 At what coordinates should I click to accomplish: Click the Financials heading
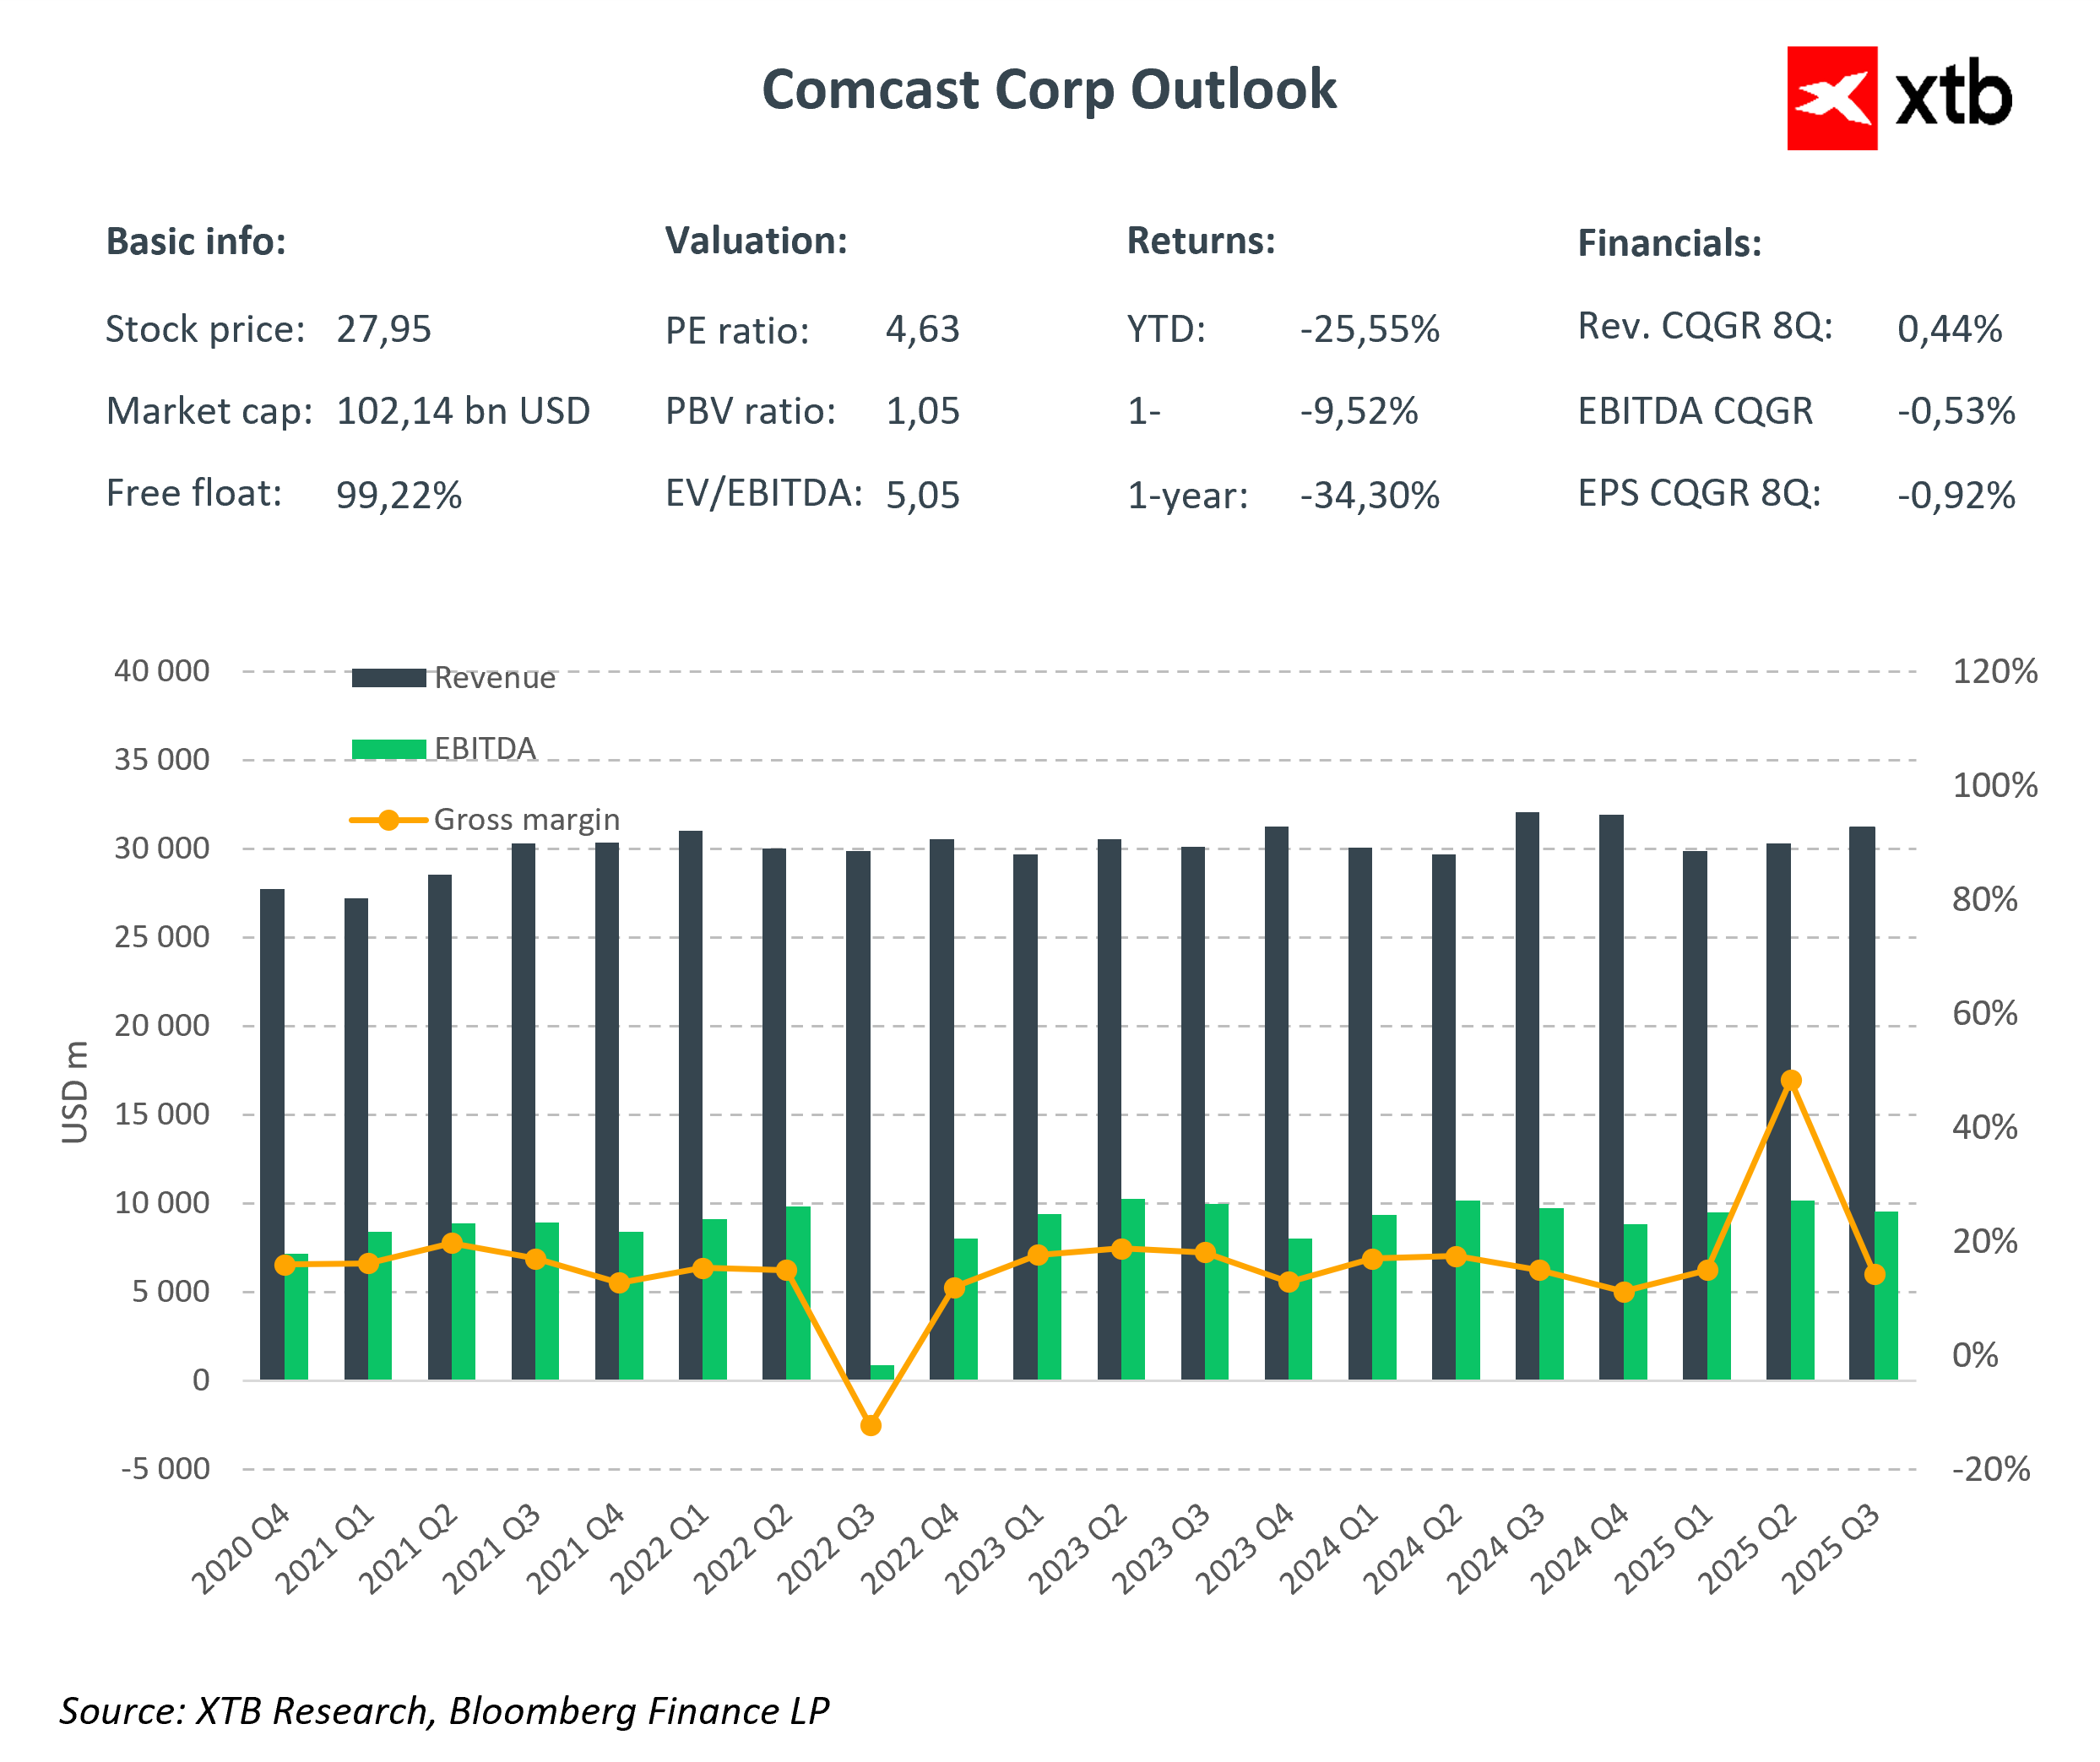click(1669, 243)
